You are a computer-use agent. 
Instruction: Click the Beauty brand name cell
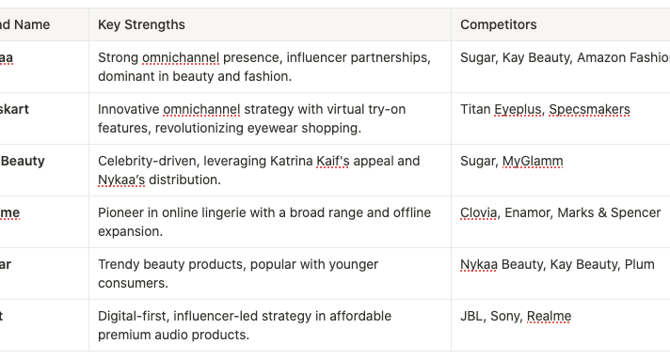click(44, 170)
